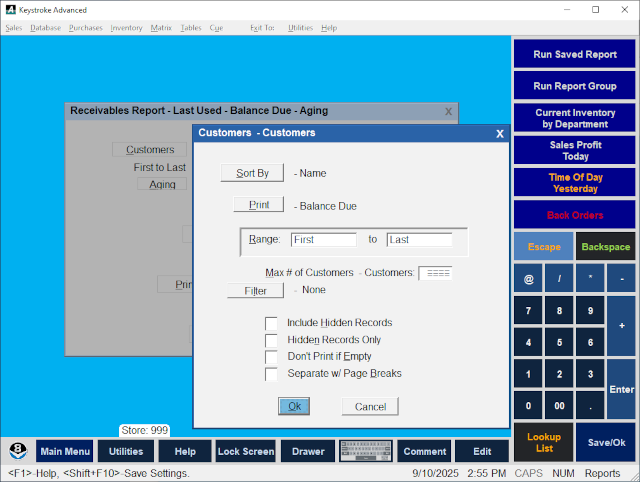Open the Sort By selector

click(x=252, y=173)
